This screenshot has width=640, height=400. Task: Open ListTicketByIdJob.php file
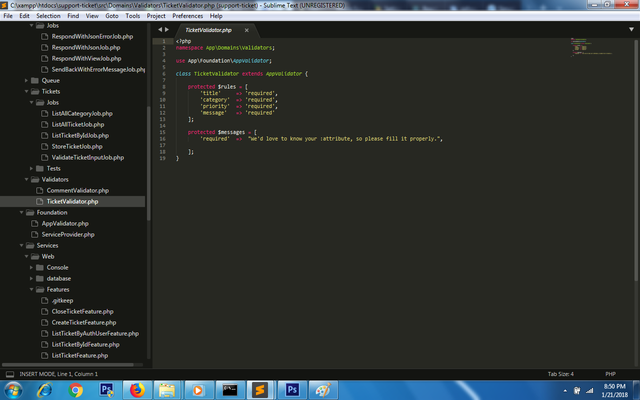[80, 136]
